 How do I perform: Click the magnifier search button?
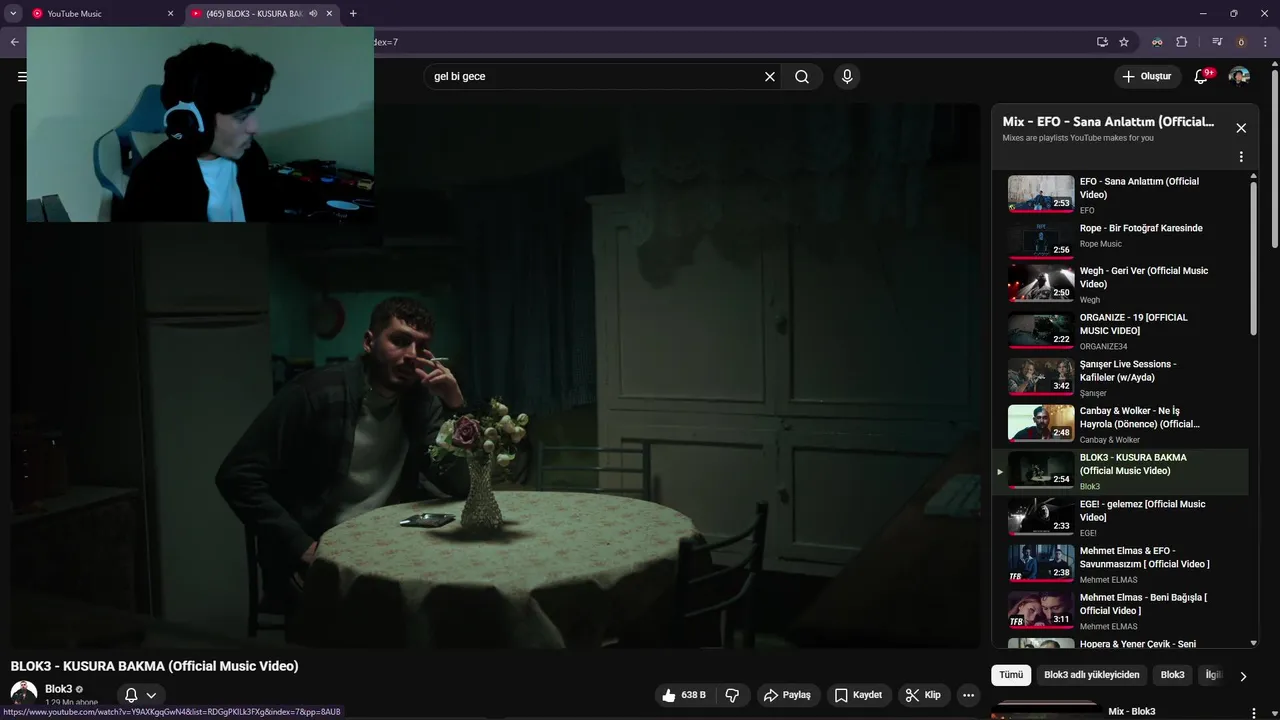point(802,76)
